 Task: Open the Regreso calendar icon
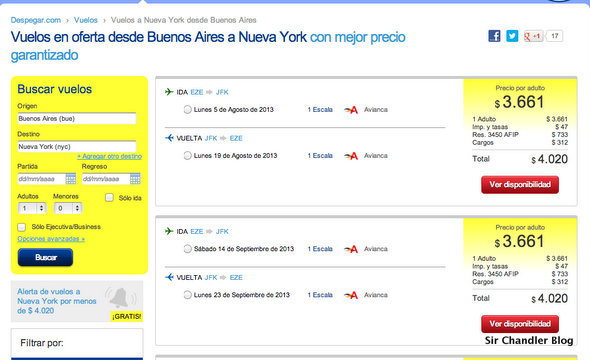135,179
